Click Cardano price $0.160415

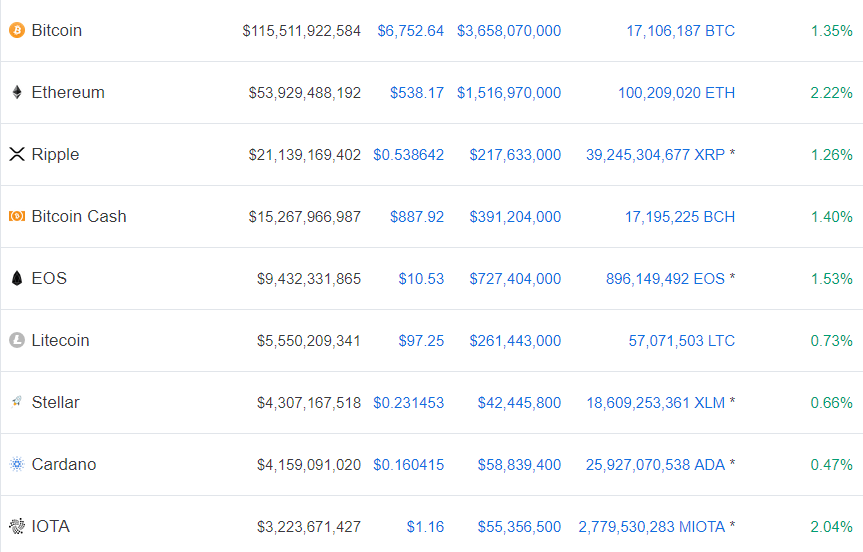[x=408, y=465]
